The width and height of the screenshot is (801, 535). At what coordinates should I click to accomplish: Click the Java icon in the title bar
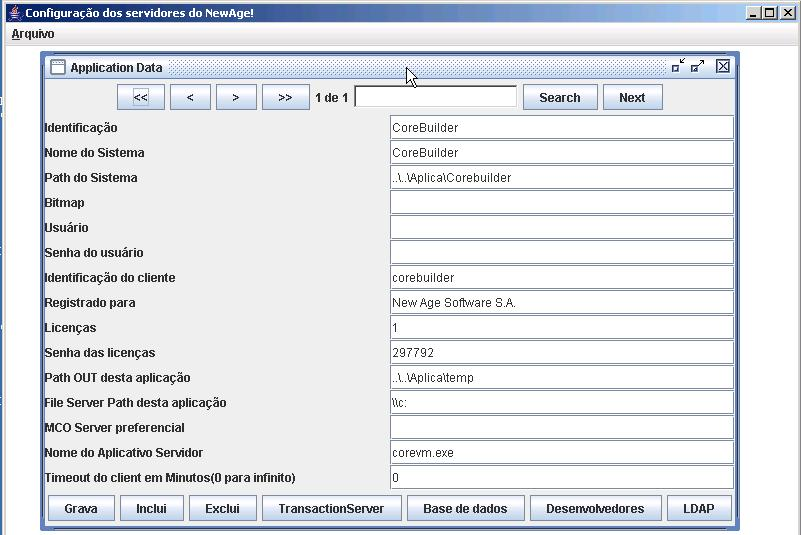click(x=15, y=13)
